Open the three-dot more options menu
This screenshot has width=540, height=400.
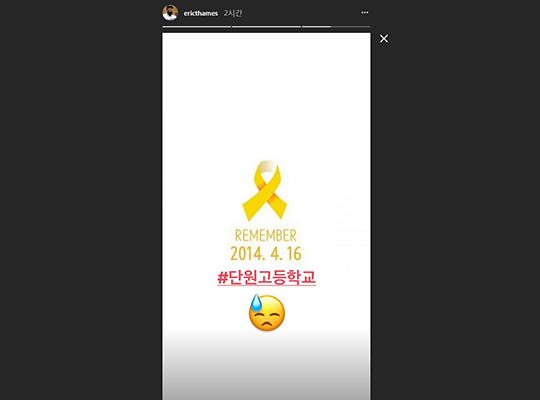point(365,13)
